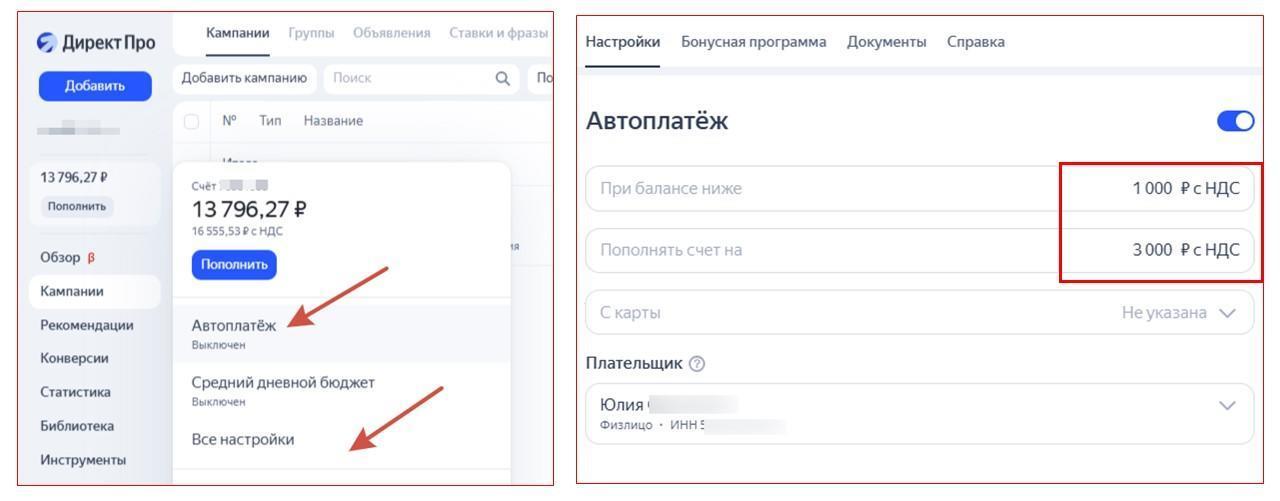Tick the select-all campaigns checkbox

click(193, 121)
